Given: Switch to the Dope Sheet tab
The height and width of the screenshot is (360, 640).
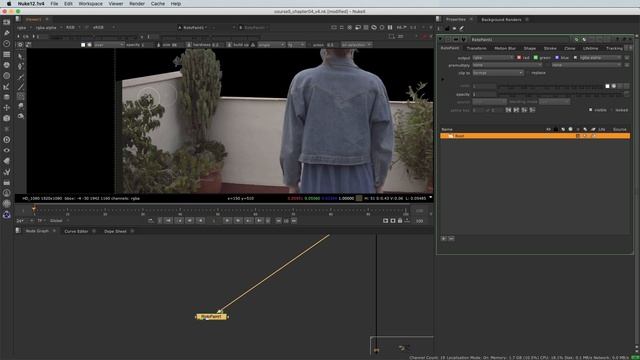Looking at the screenshot, I should coord(115,231).
